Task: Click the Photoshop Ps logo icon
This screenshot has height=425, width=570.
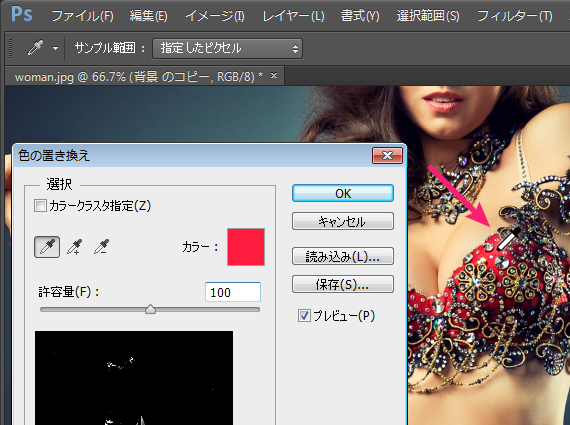Action: (22, 15)
